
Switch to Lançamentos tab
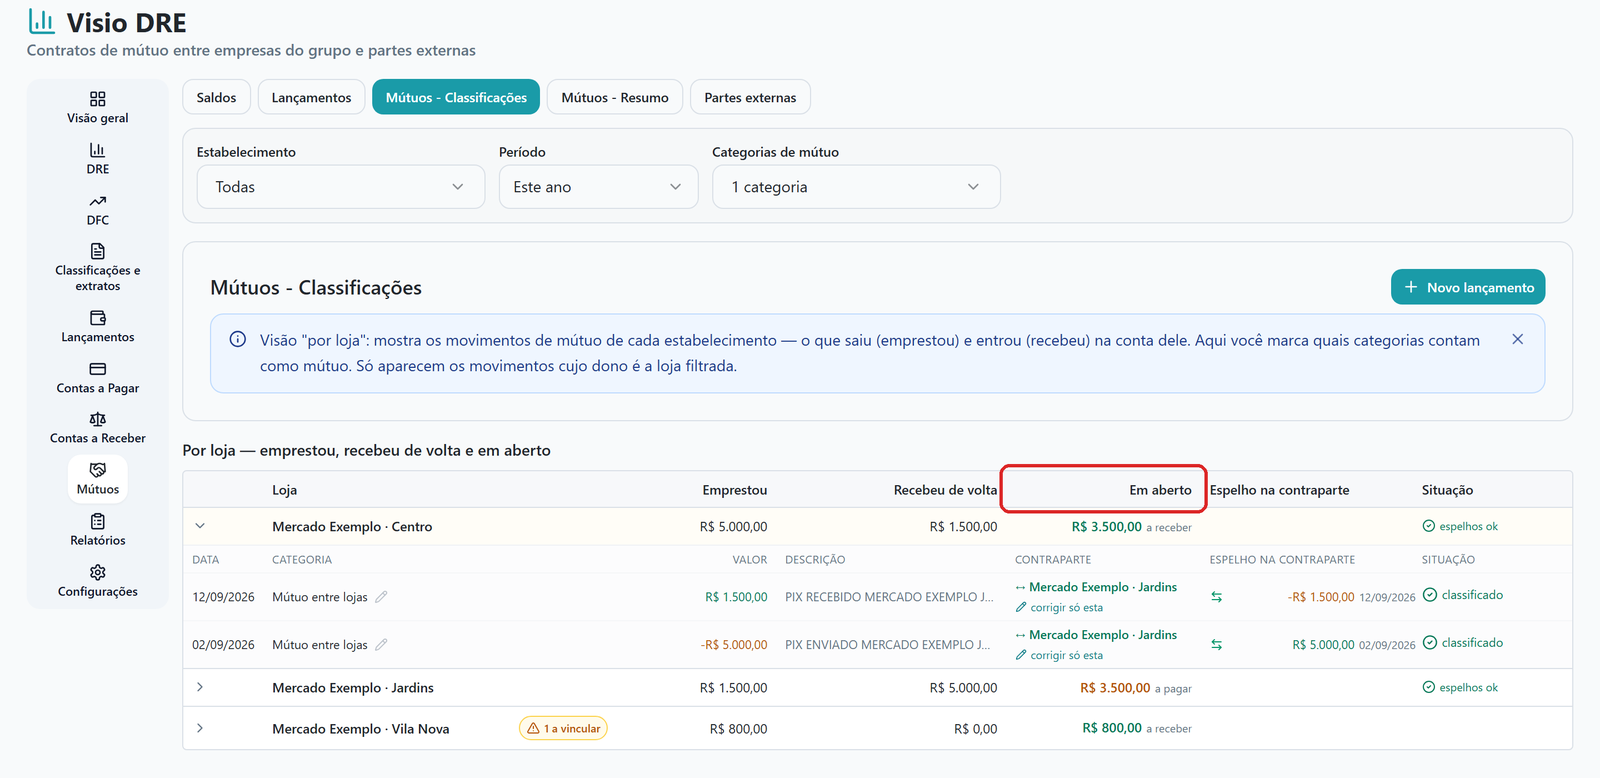[x=311, y=97]
